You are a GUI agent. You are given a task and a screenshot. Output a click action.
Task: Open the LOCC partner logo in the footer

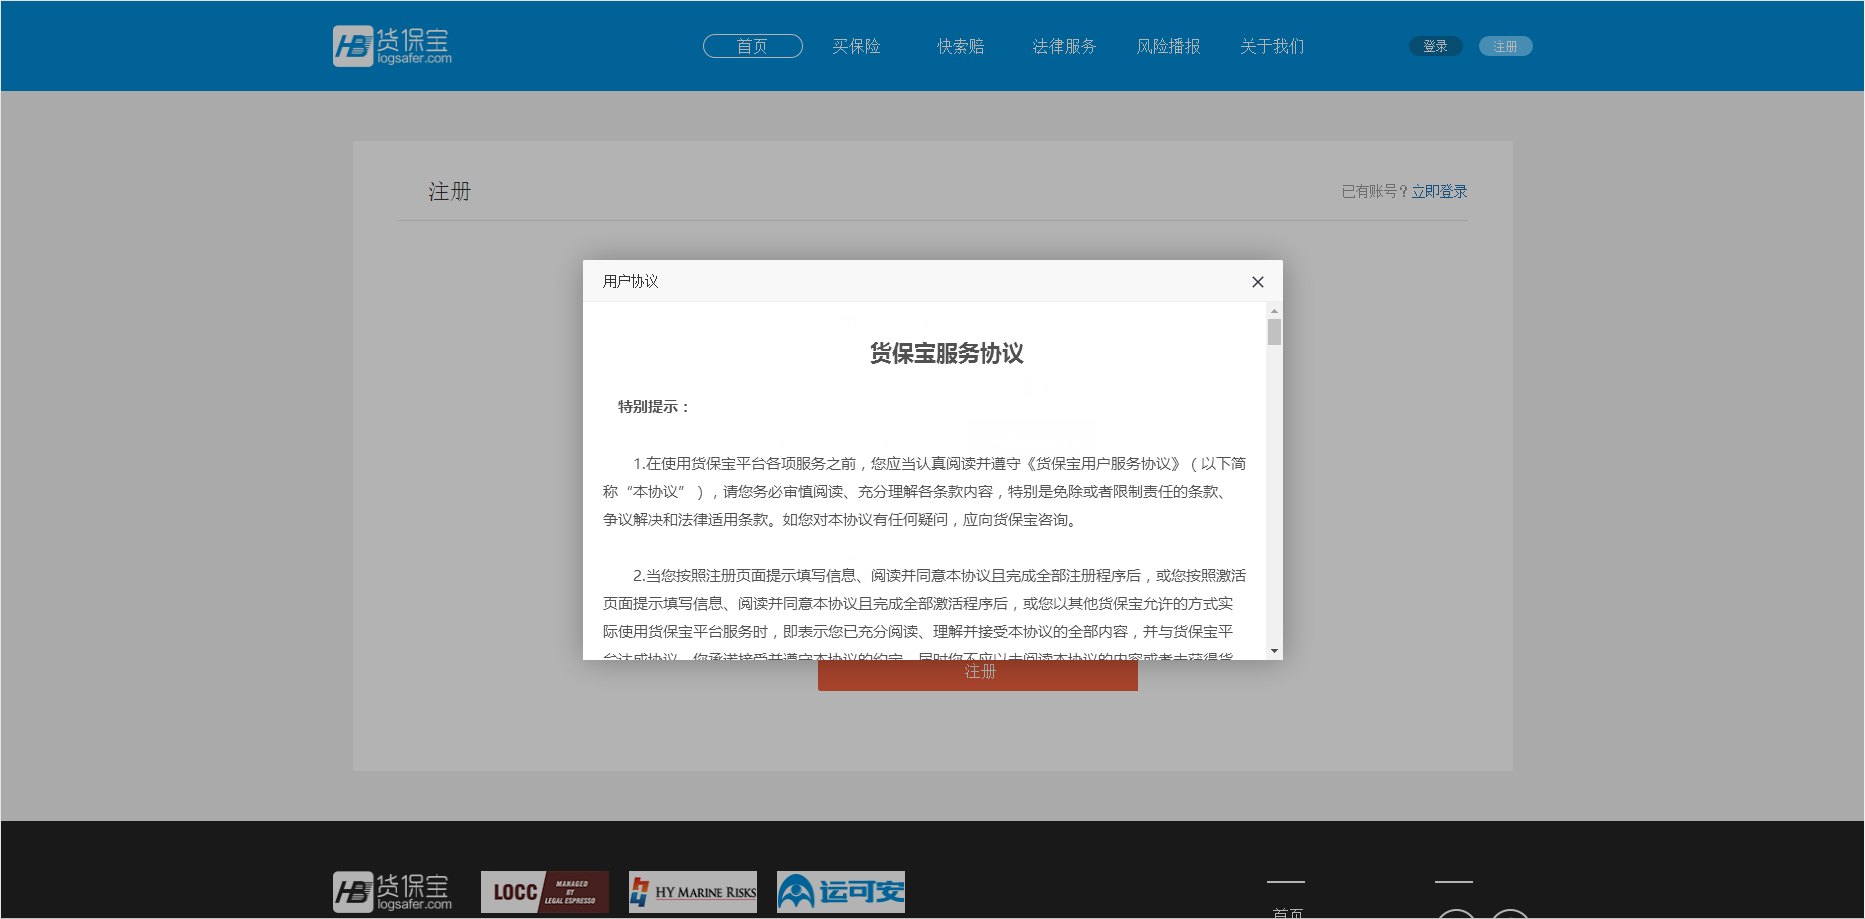pos(544,892)
